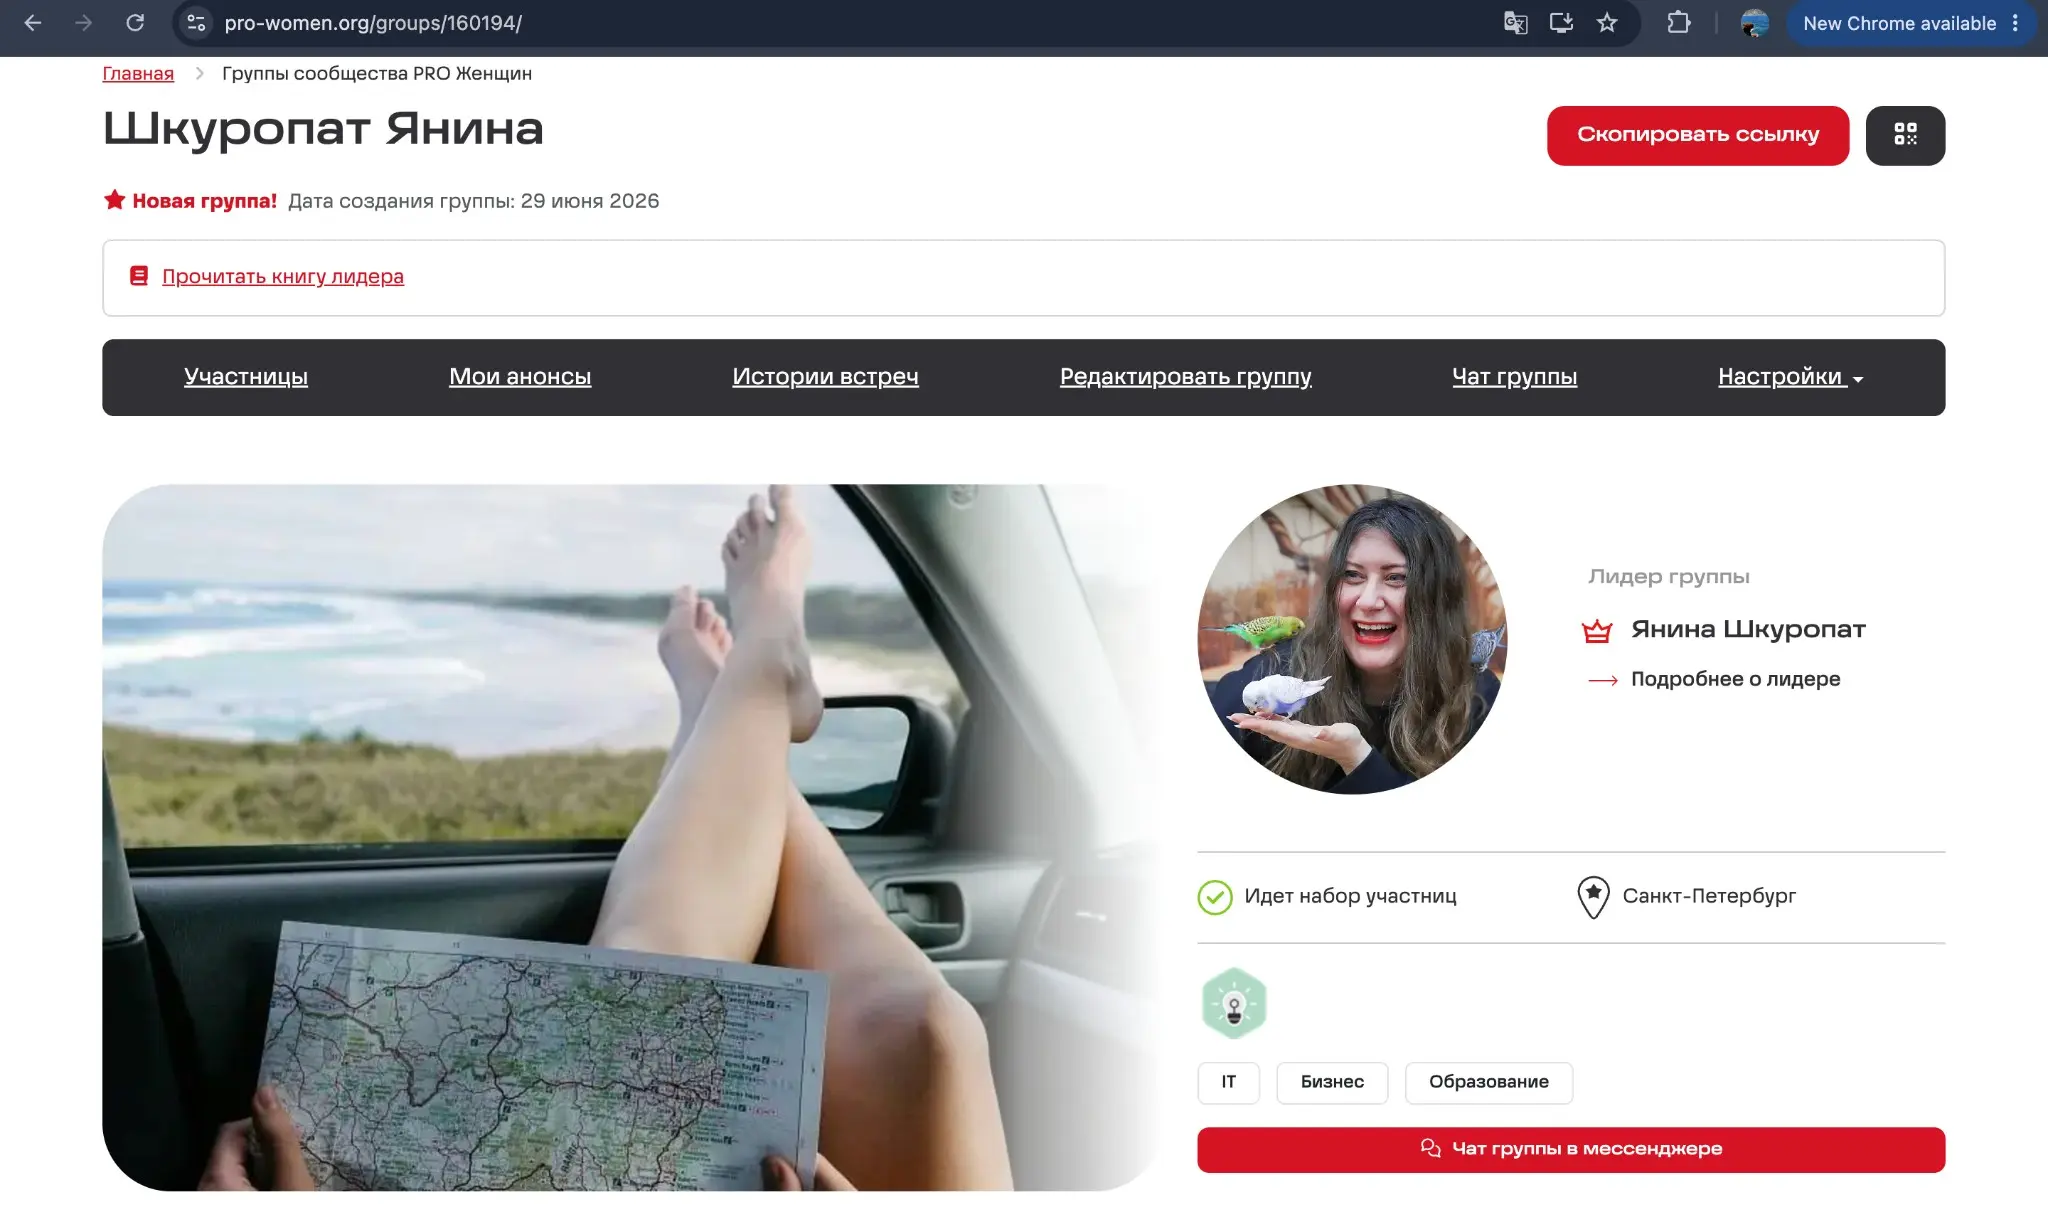Select the IT tag

pyautogui.click(x=1228, y=1082)
